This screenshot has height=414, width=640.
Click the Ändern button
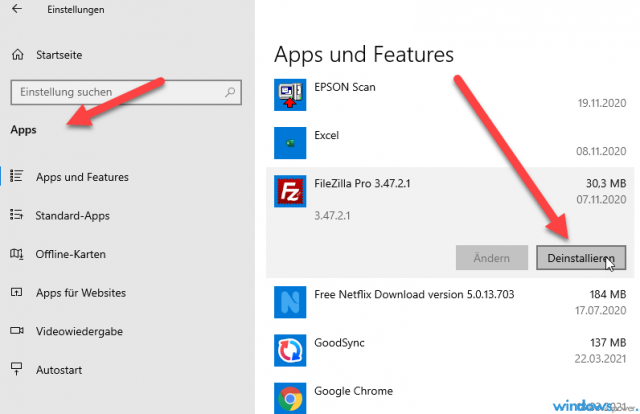click(492, 258)
